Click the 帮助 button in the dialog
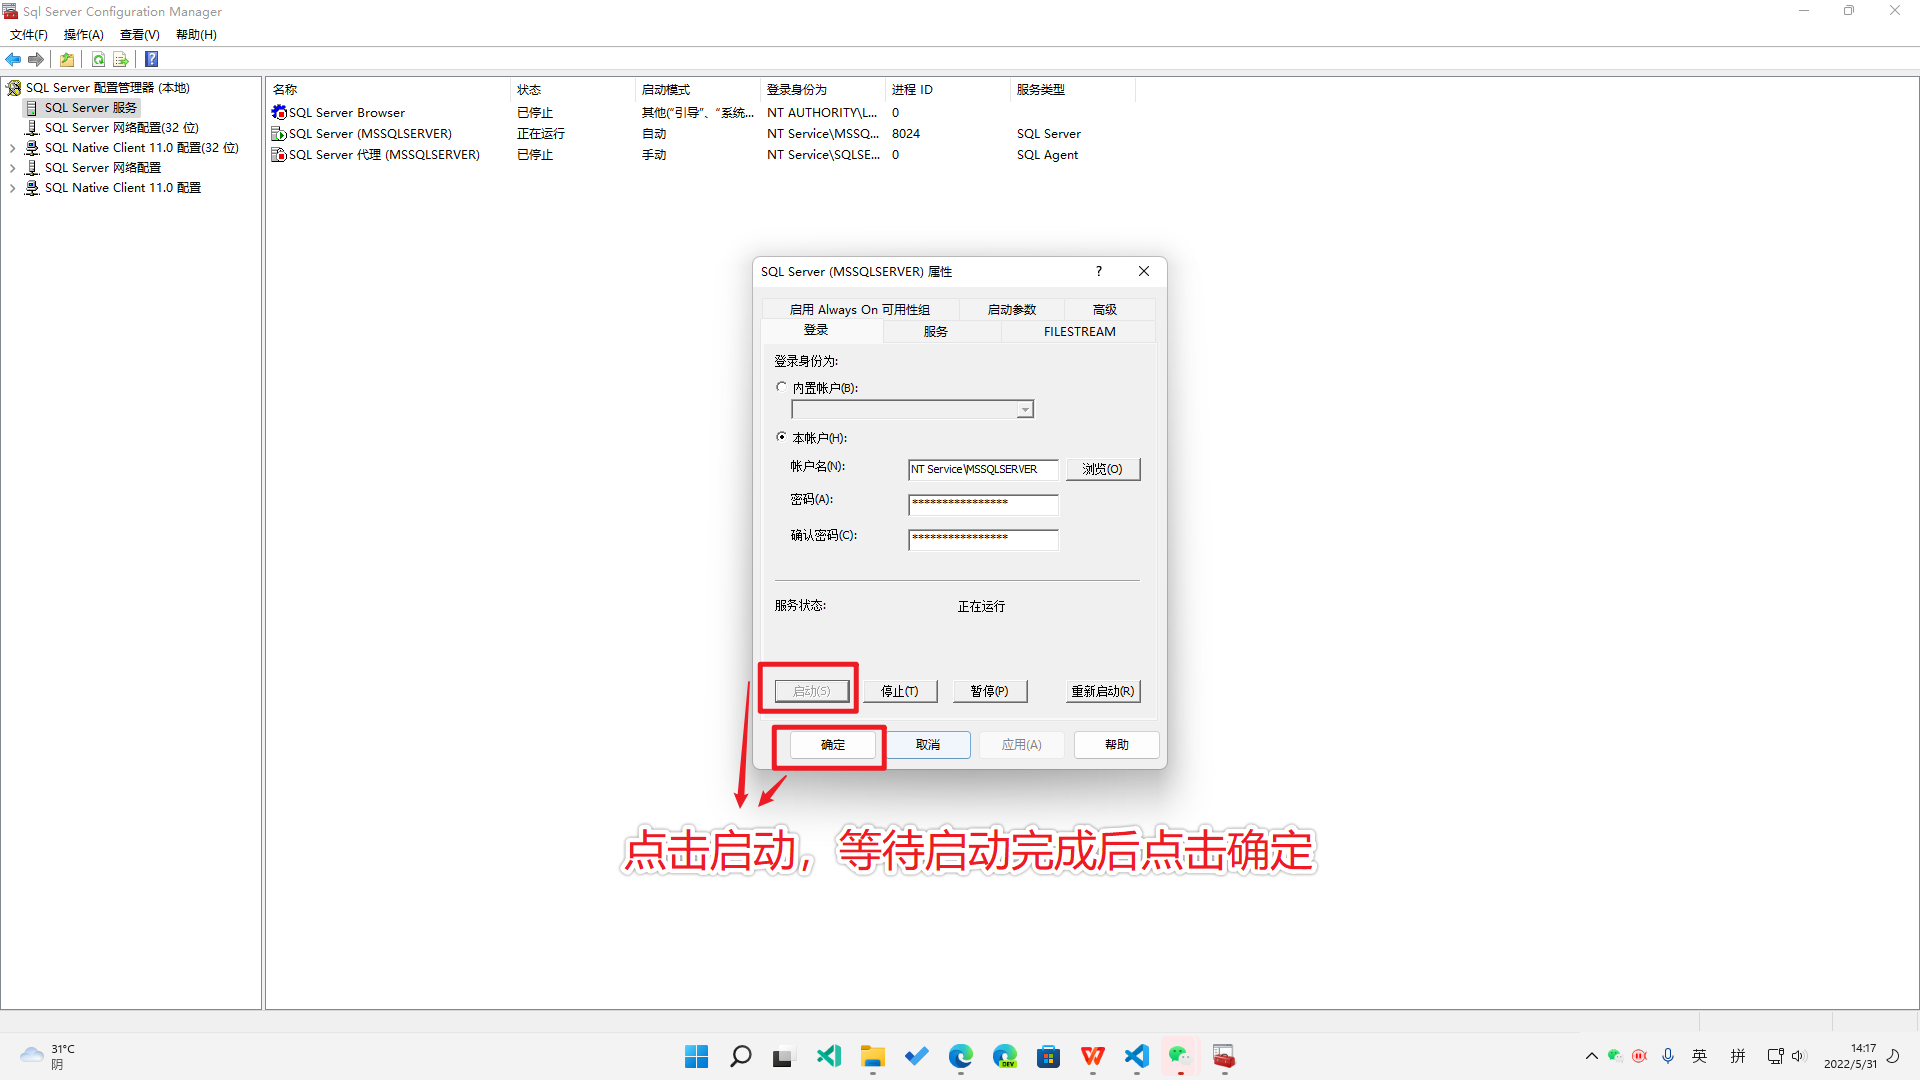This screenshot has width=1920, height=1080. (1117, 745)
